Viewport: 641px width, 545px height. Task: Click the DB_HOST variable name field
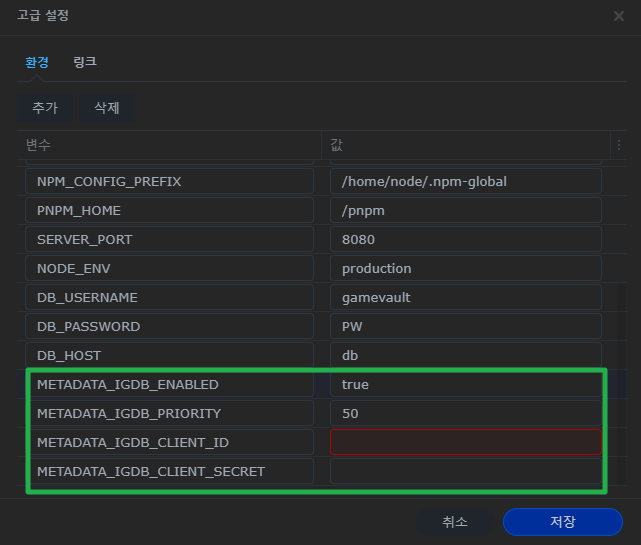click(168, 355)
